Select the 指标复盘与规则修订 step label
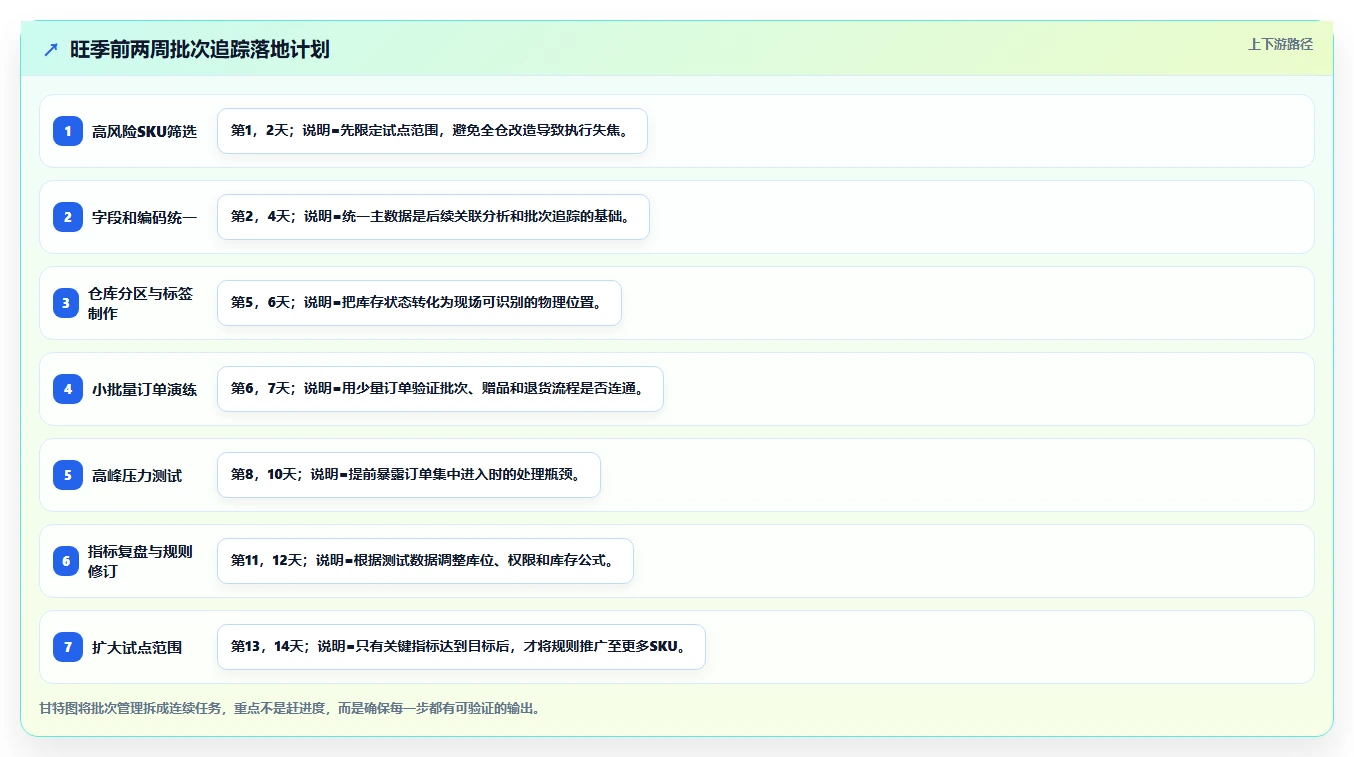 coord(141,561)
